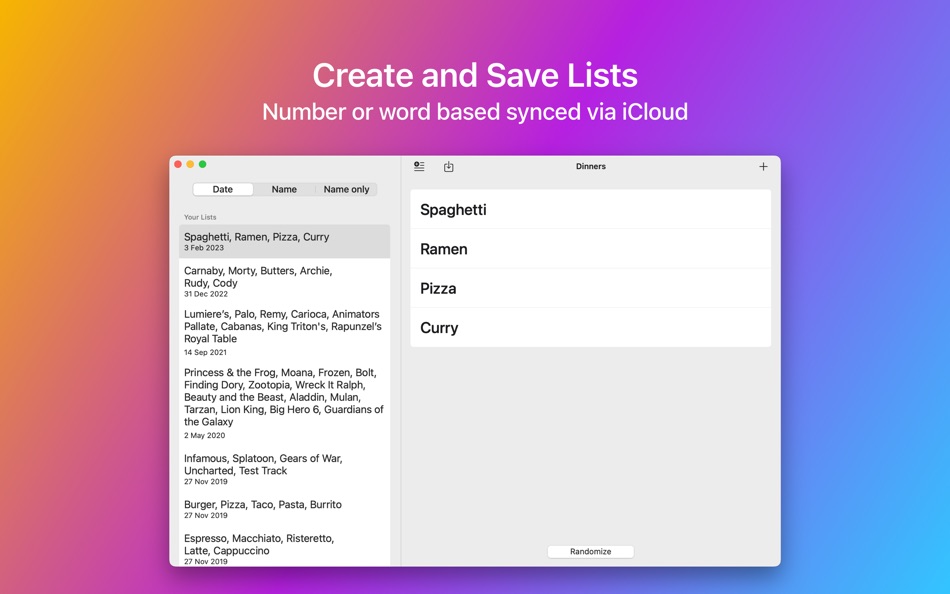The height and width of the screenshot is (594, 950).
Task: Switch to Name only sorting
Action: 346,189
